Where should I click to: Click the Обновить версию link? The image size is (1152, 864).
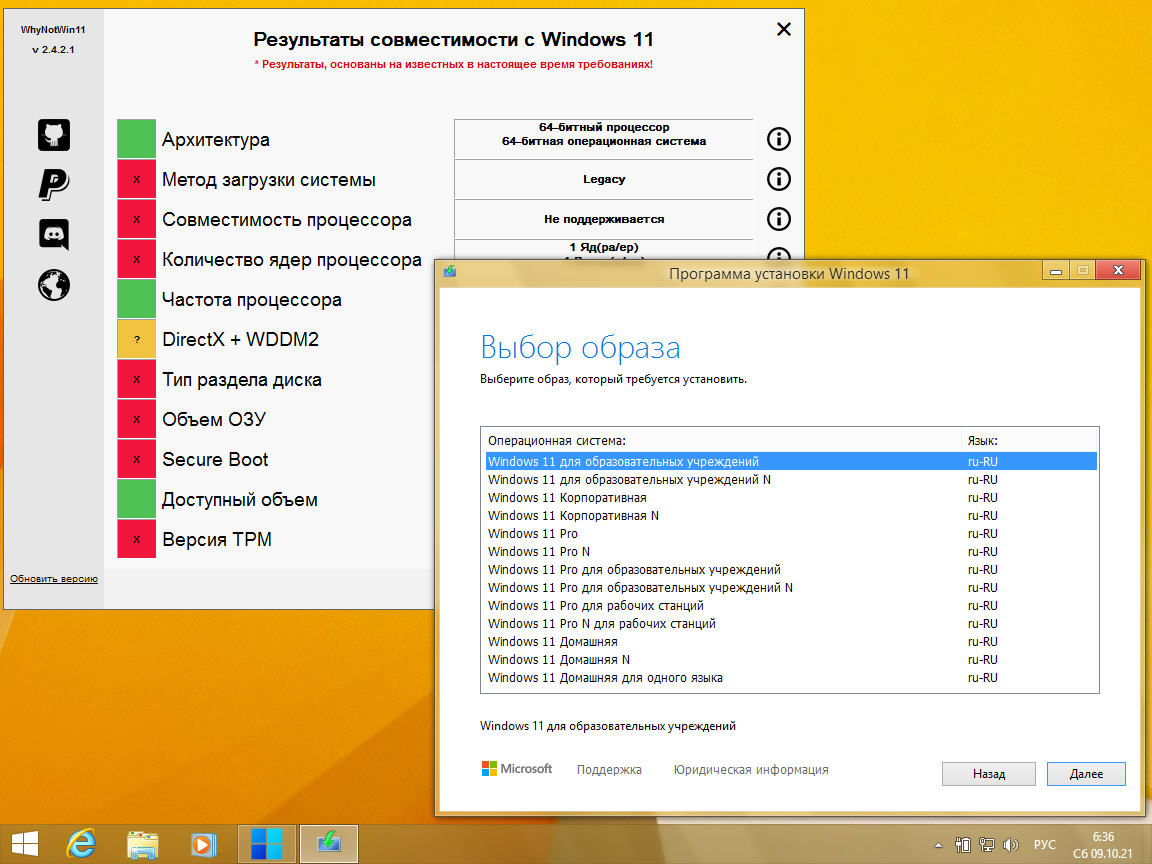click(x=54, y=579)
